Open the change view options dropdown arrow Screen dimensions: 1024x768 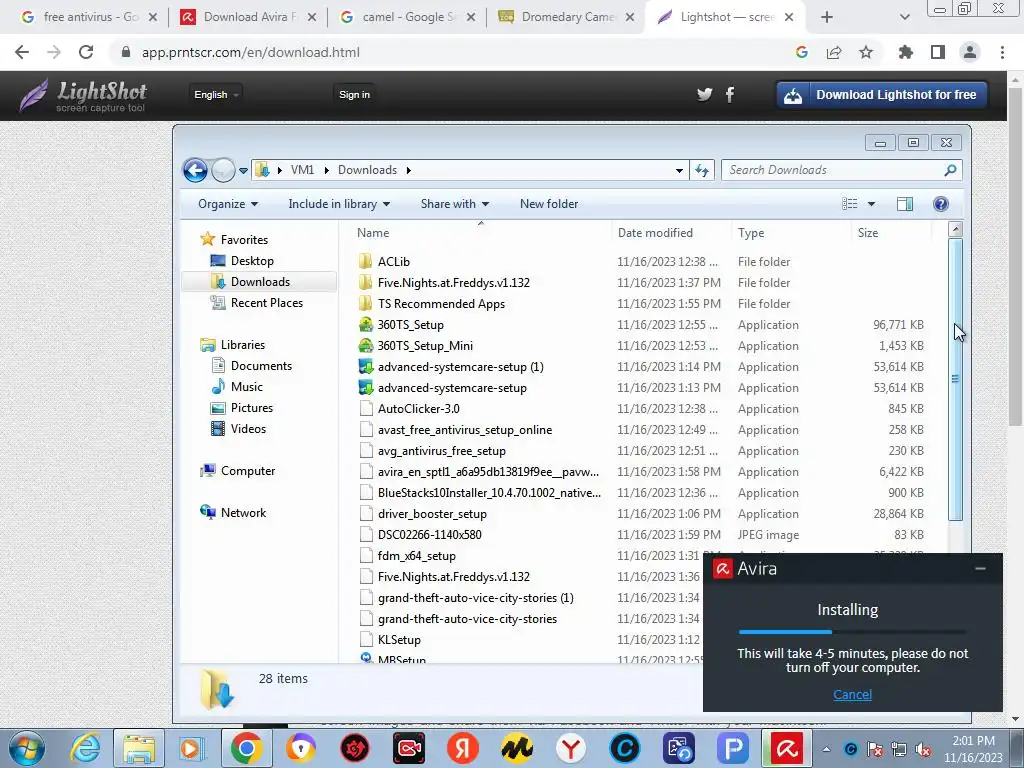coord(871,204)
